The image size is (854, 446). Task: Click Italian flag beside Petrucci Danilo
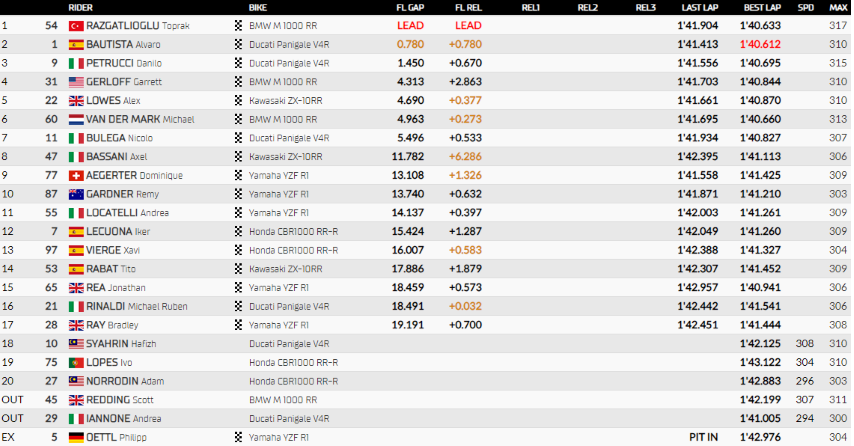[76, 63]
